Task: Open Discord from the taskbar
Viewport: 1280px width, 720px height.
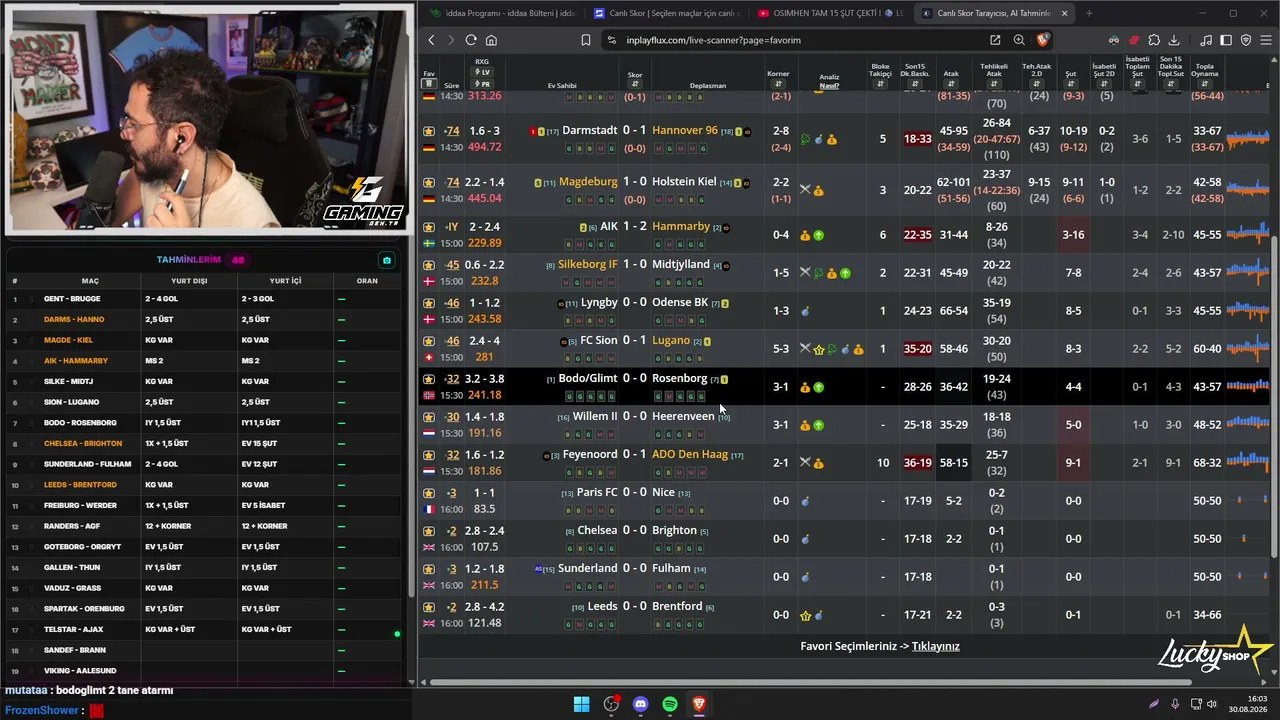Action: tap(641, 704)
